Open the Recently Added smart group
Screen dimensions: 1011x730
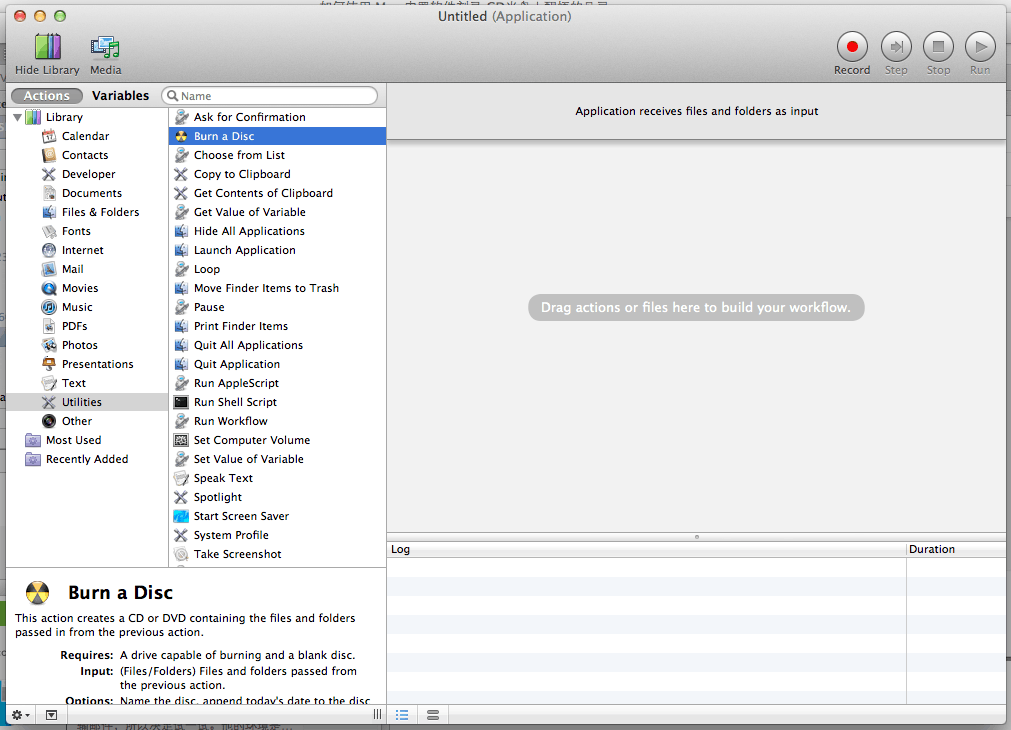[86, 459]
